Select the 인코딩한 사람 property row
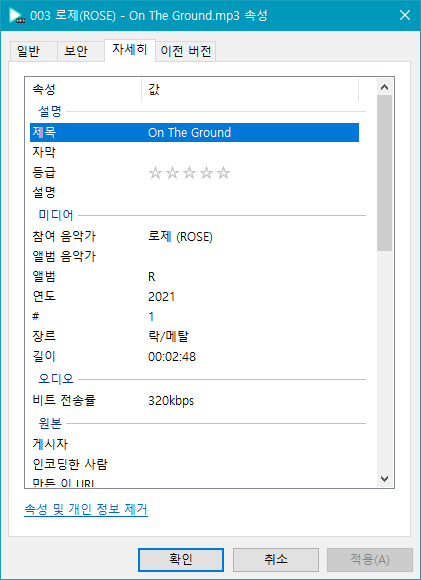Viewport: 421px width, 580px height. 194,464
